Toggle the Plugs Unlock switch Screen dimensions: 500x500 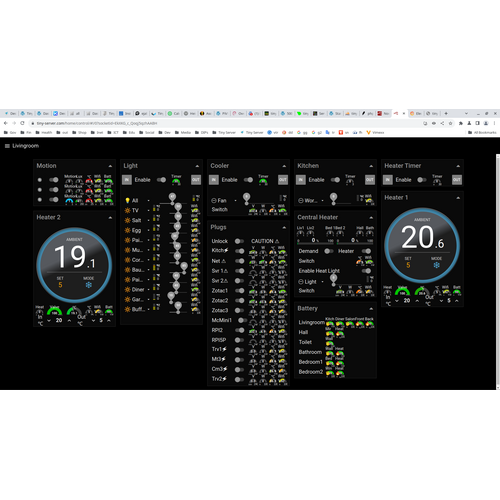tap(239, 241)
